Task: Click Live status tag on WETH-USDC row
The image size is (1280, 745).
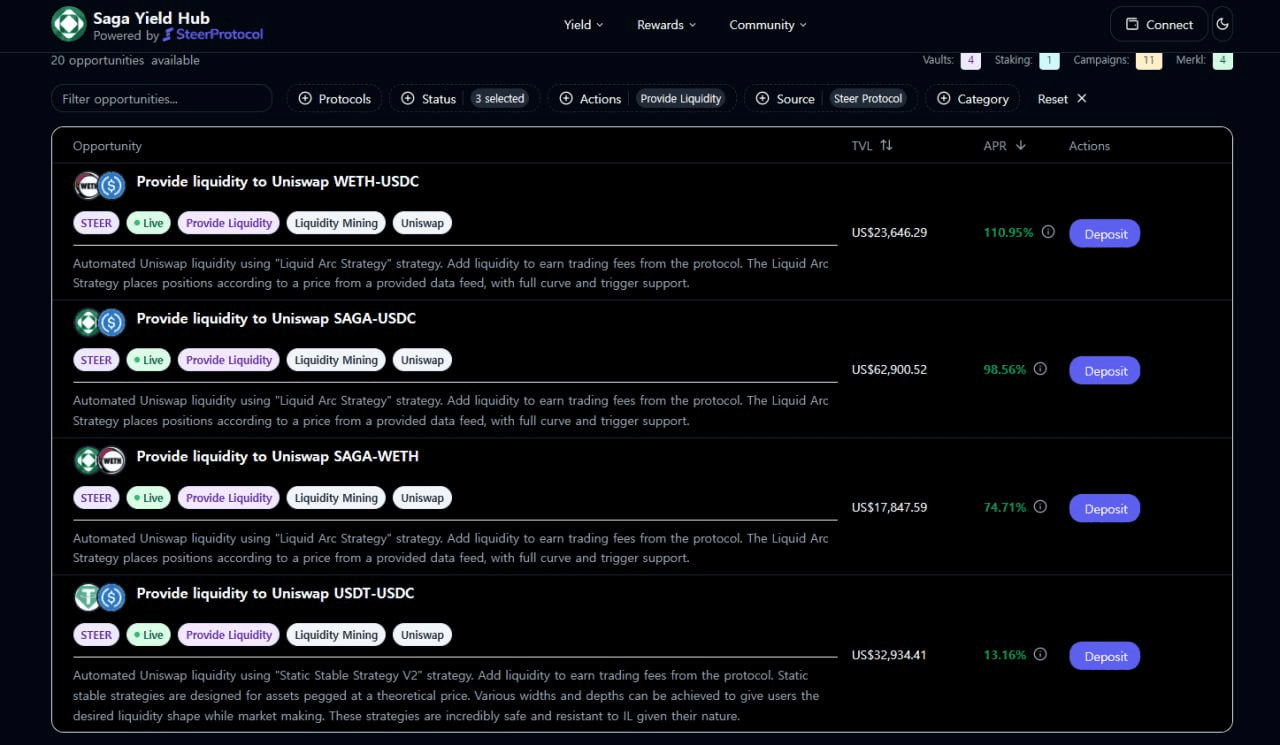Action: click(x=148, y=223)
